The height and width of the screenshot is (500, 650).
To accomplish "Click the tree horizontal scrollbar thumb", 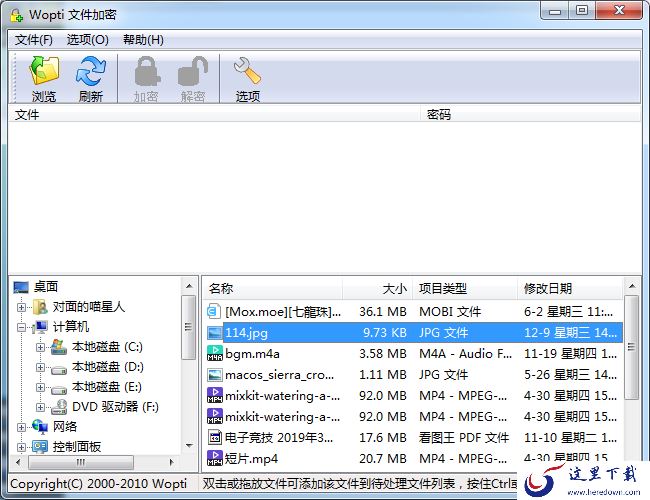I will [81, 462].
